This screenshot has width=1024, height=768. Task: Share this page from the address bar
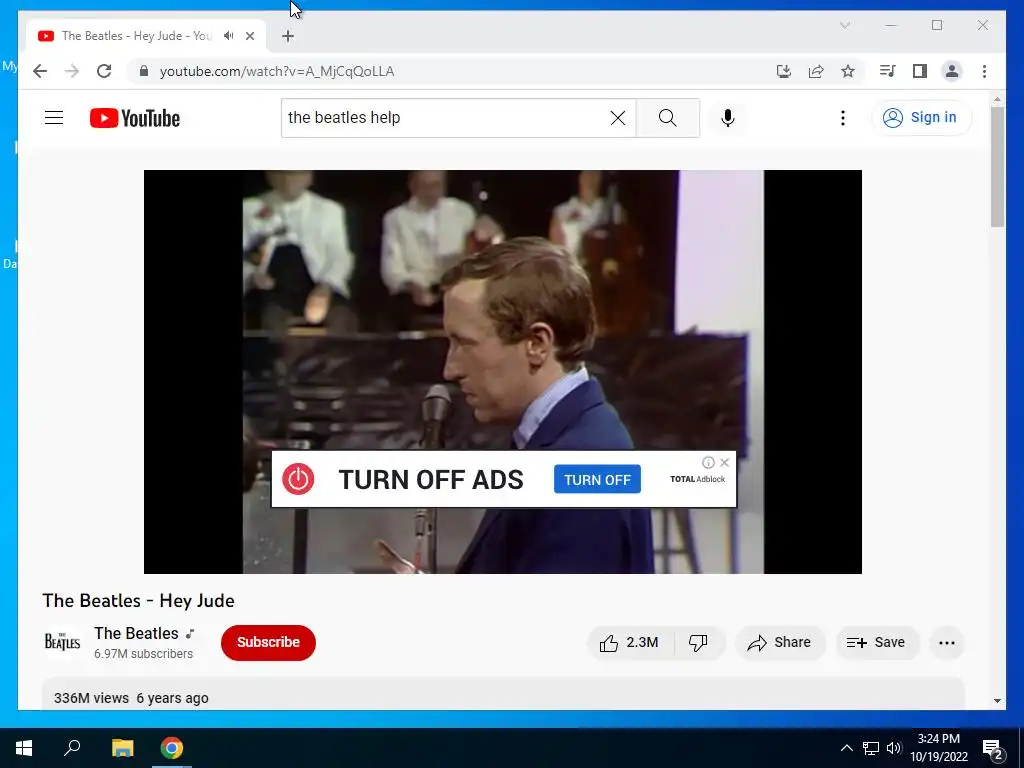(x=816, y=71)
